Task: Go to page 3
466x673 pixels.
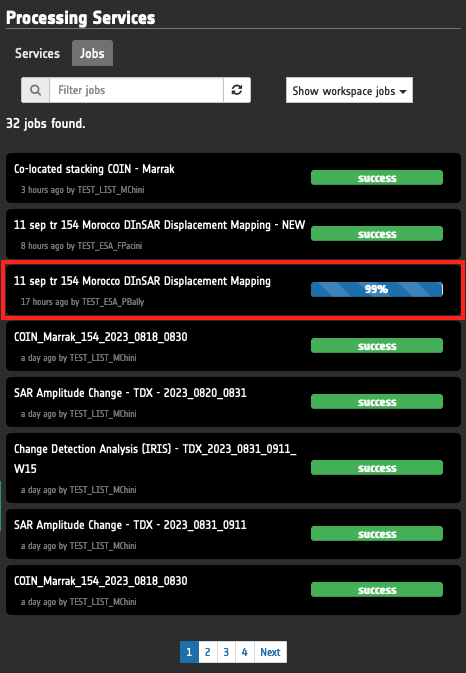Action: 226,652
